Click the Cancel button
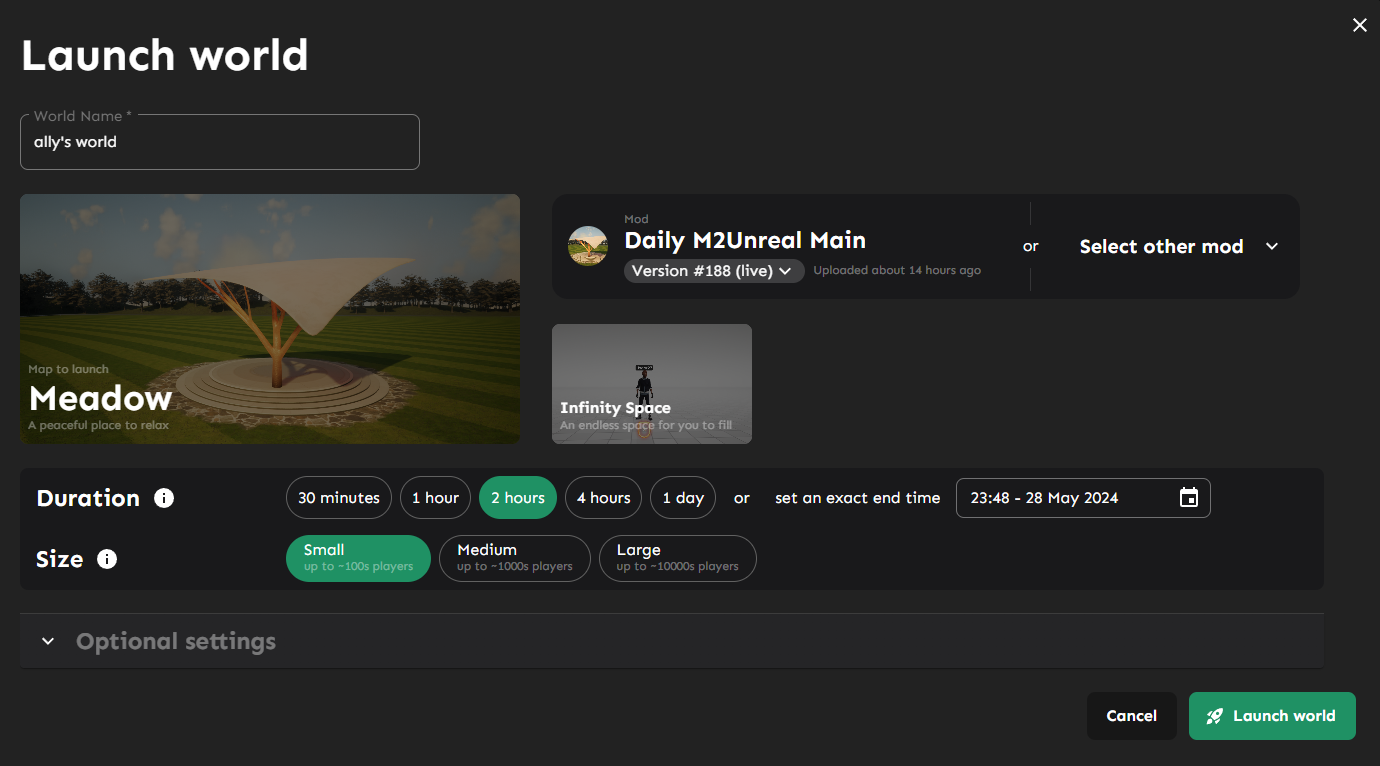Viewport: 1380px width, 766px height. (x=1131, y=716)
